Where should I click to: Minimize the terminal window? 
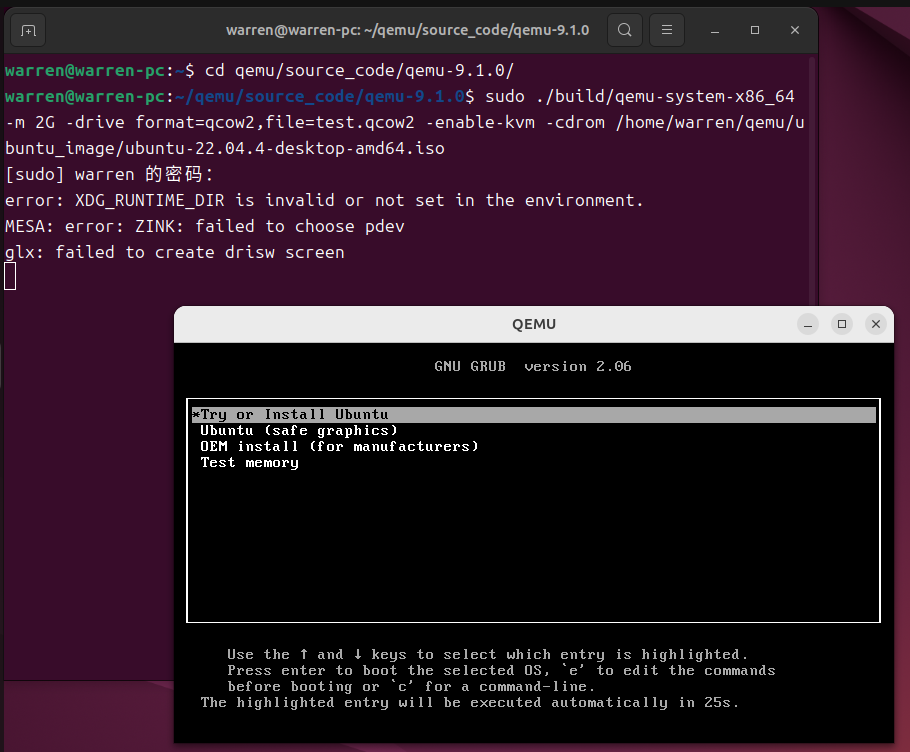[715, 30]
